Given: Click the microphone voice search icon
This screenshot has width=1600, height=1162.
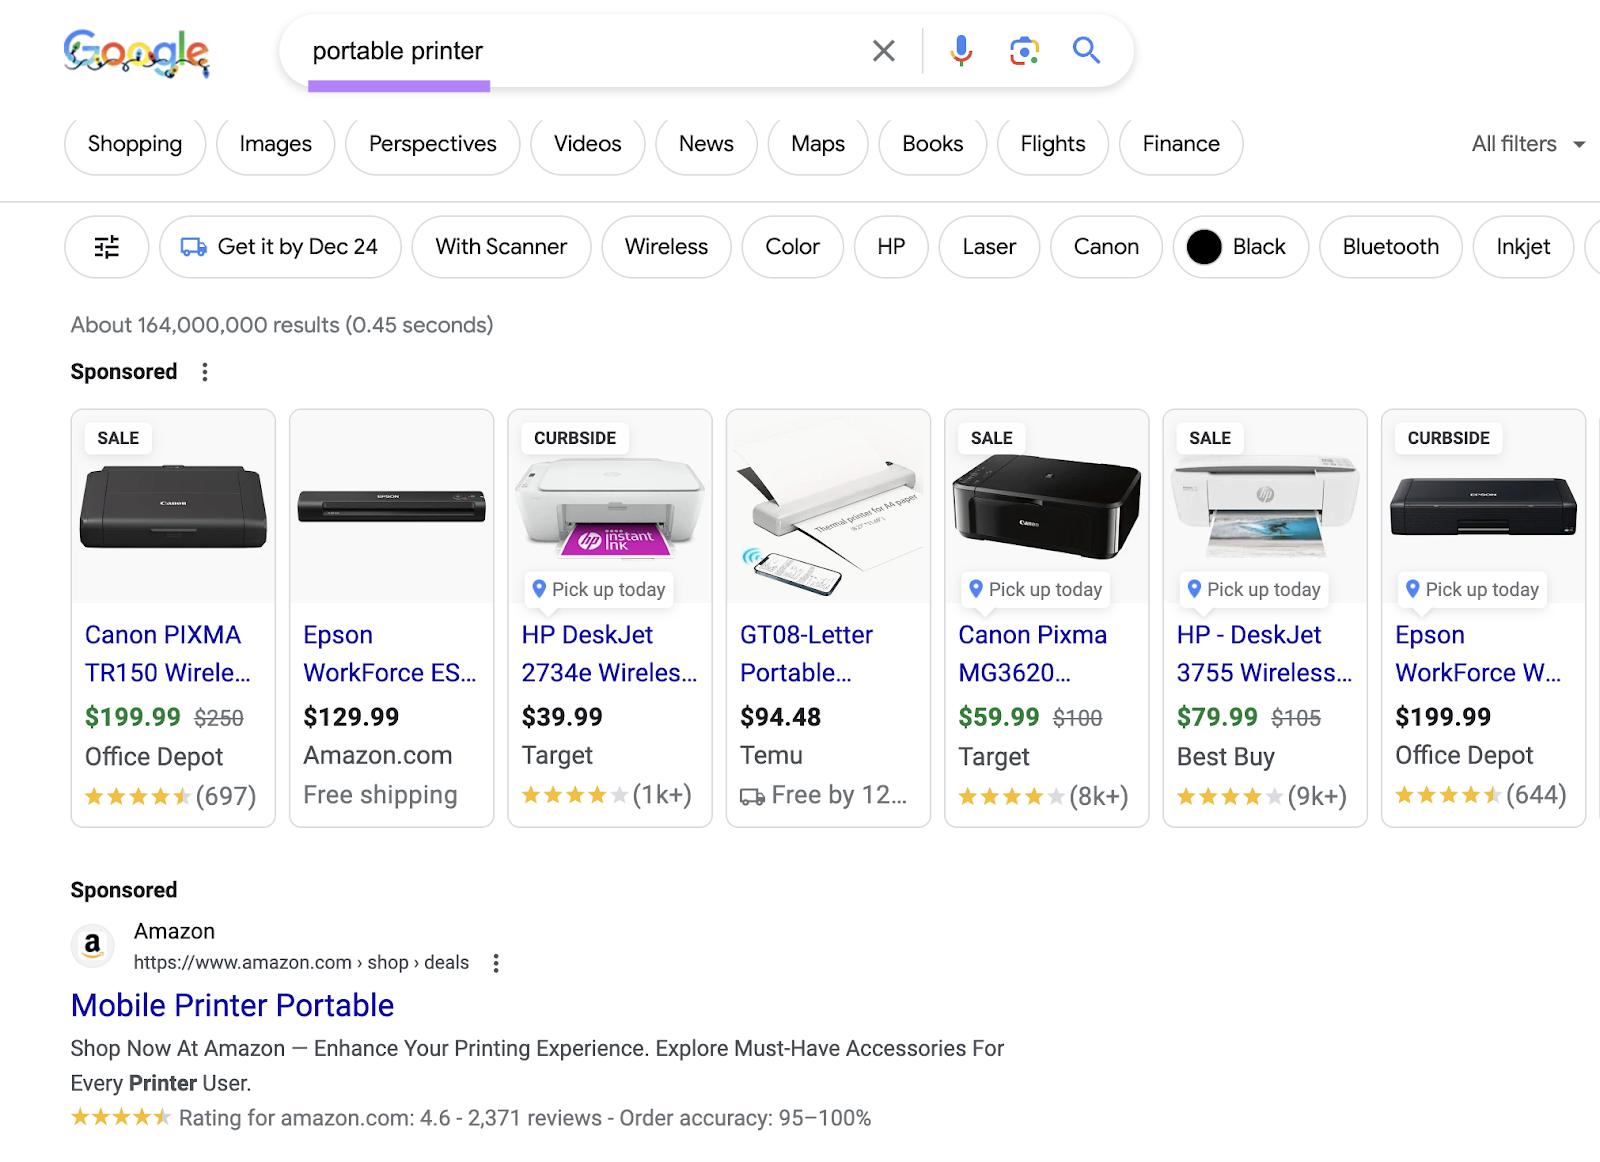Looking at the screenshot, I should [x=960, y=50].
